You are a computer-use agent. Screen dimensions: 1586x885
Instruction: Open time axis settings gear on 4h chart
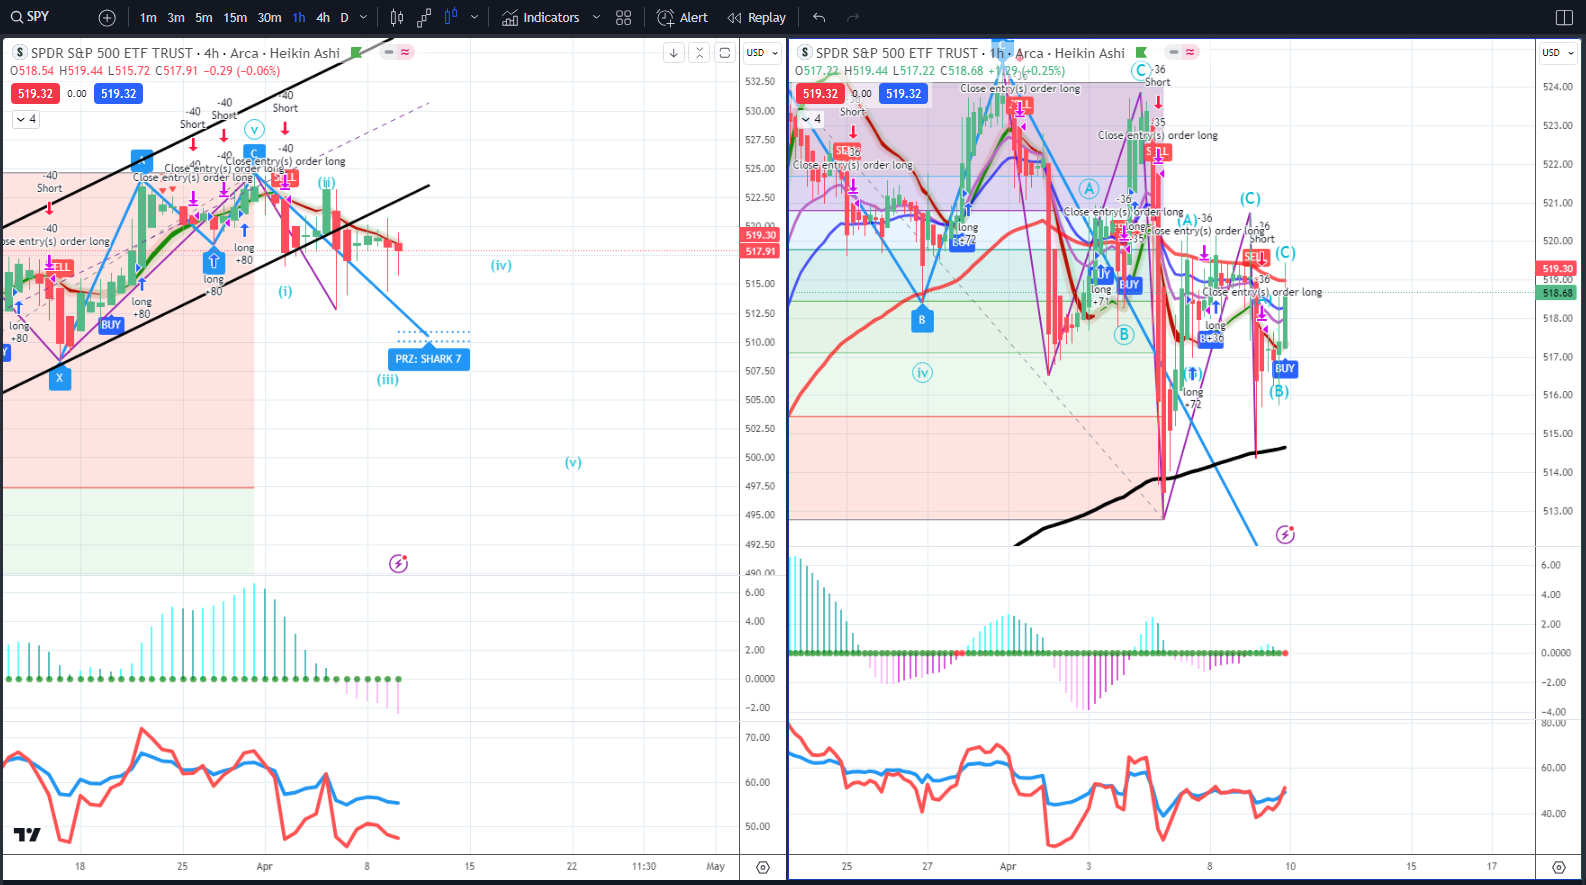click(x=763, y=867)
